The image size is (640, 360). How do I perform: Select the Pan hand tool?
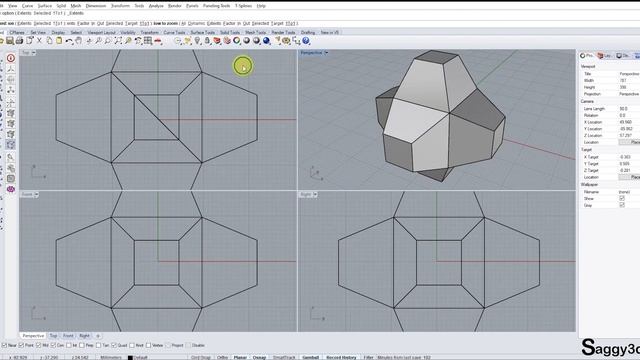click(78, 41)
